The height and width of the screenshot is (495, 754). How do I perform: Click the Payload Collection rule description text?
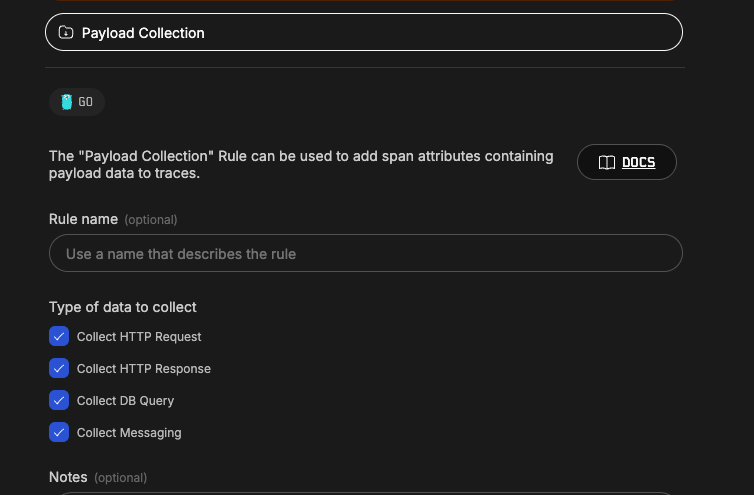tap(301, 165)
